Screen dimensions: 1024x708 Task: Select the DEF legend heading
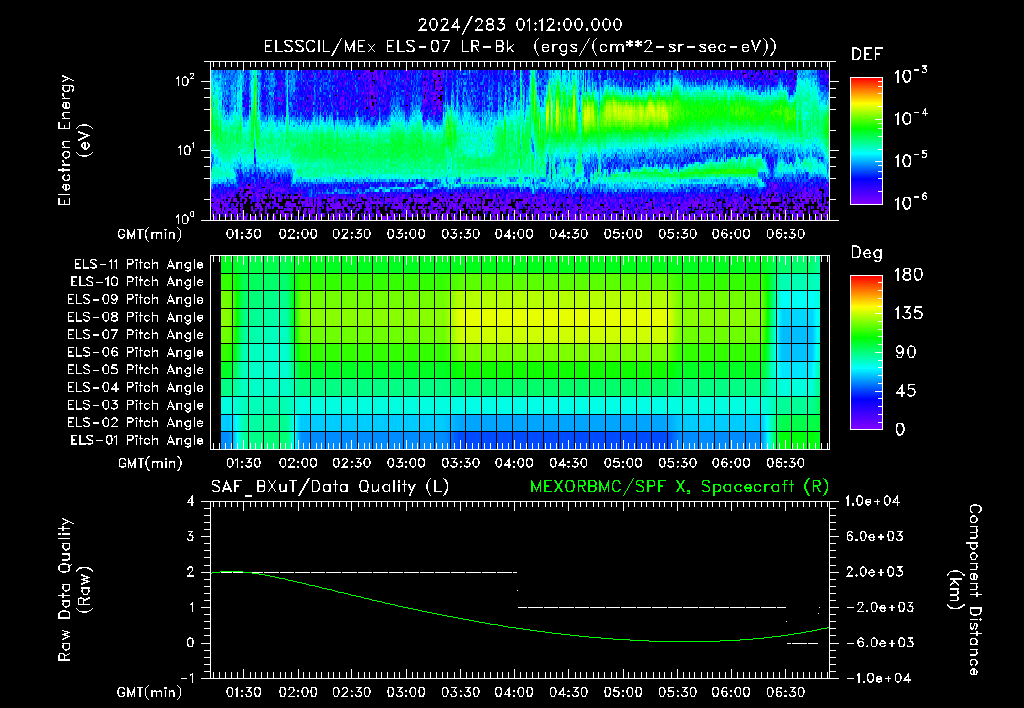point(867,54)
